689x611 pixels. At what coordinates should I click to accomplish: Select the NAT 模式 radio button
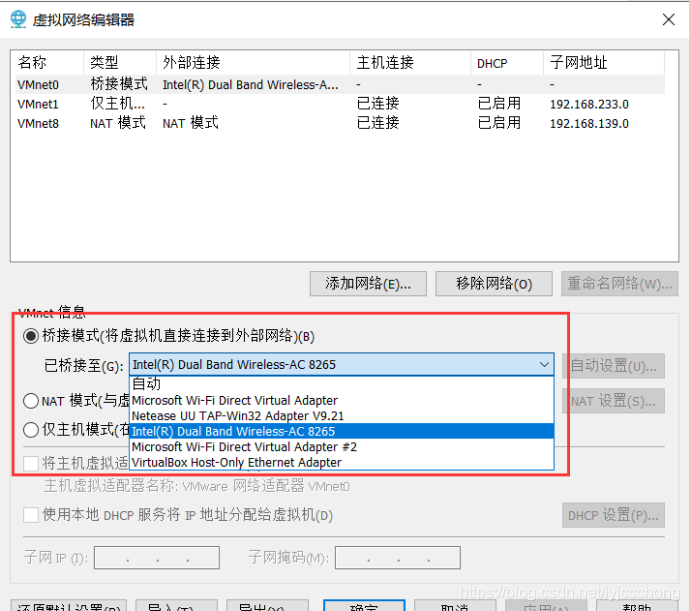click(31, 401)
